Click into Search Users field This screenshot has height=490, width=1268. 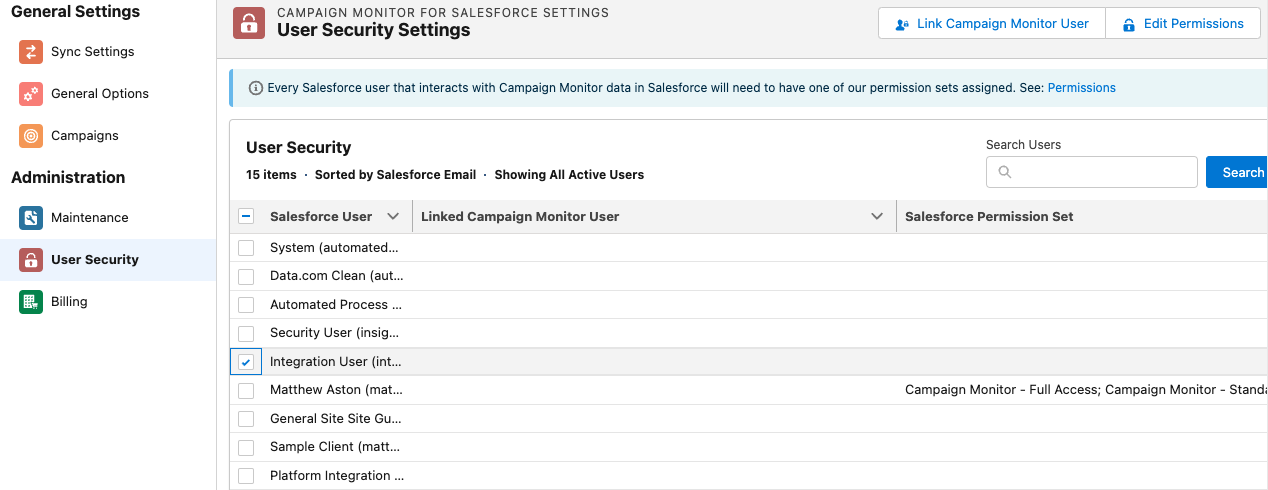coord(1092,172)
